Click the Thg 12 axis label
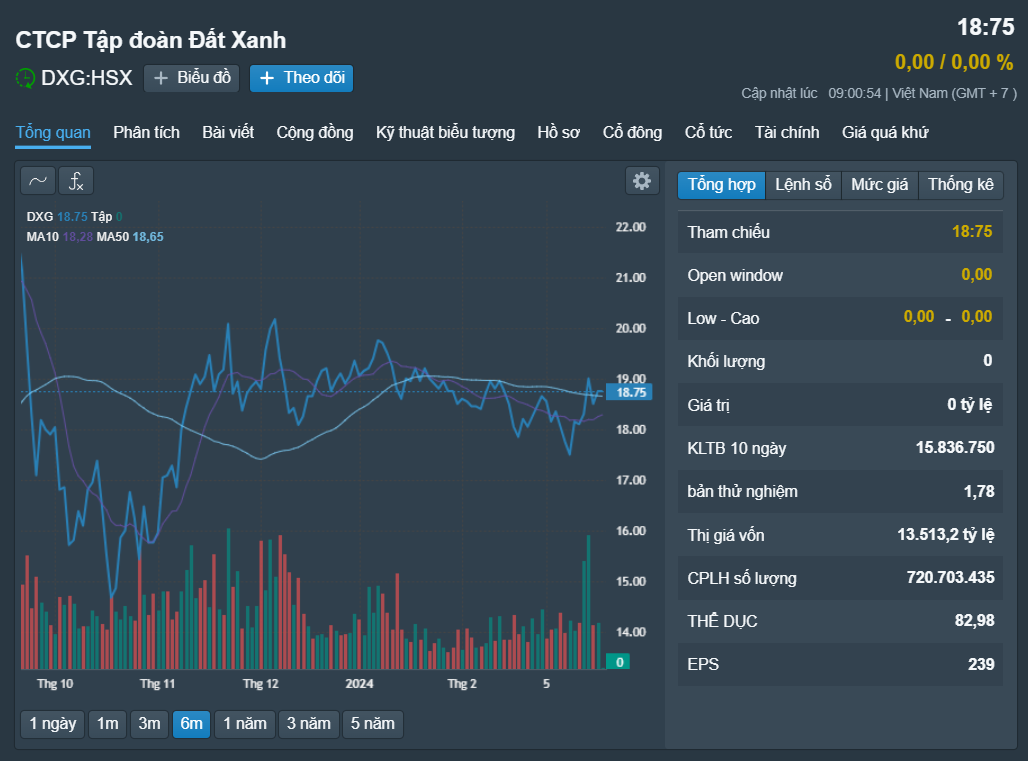Viewport: 1028px width, 761px height. point(261,684)
